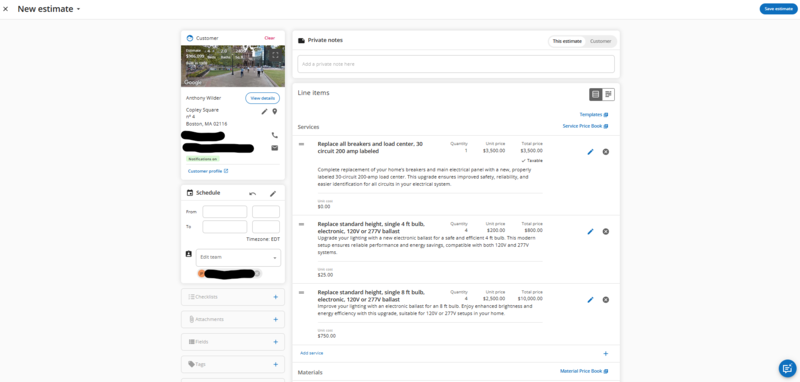Click the Checklists section label

(x=207, y=297)
